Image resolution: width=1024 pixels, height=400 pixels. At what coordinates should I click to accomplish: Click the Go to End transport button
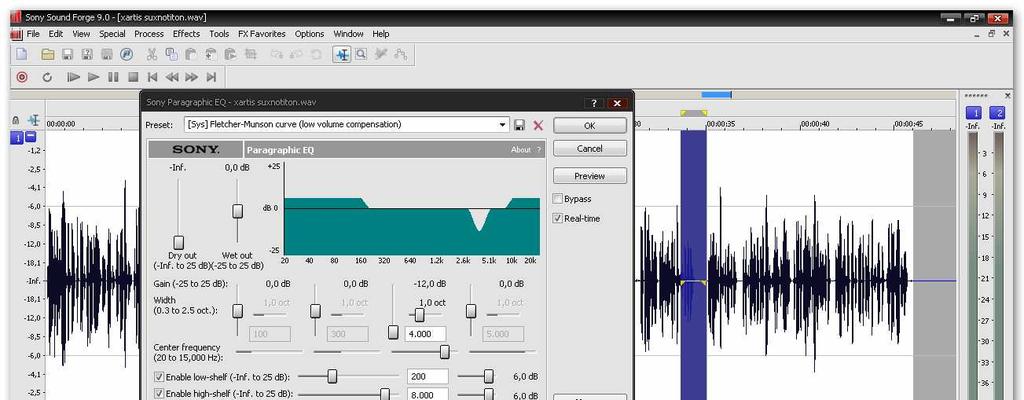pyautogui.click(x=211, y=77)
